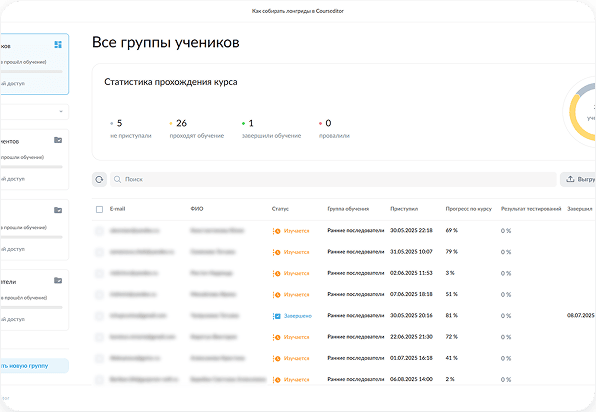Select the highlighted top group card in sidebar

click(x=34, y=64)
